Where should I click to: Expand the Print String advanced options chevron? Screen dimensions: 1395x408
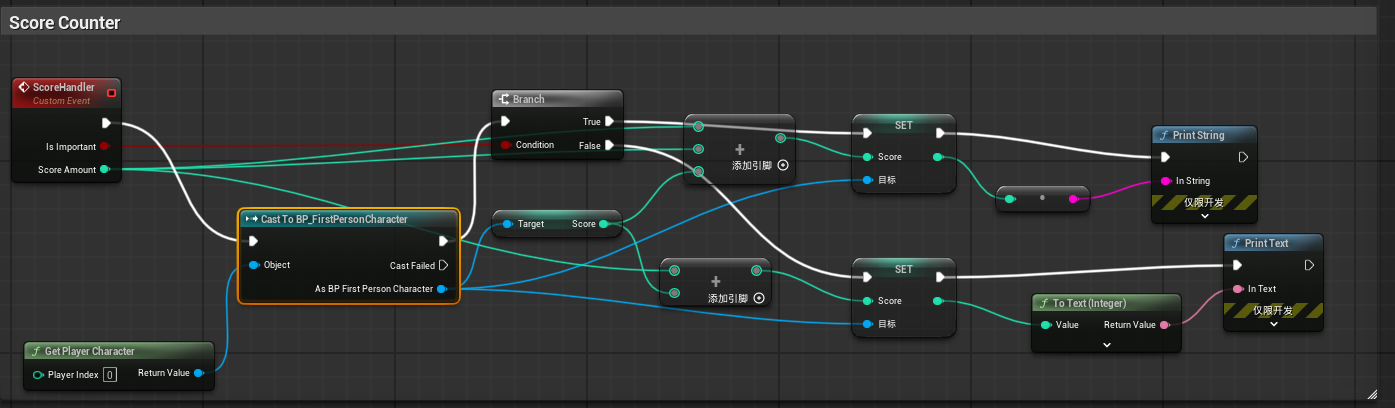(1204, 215)
